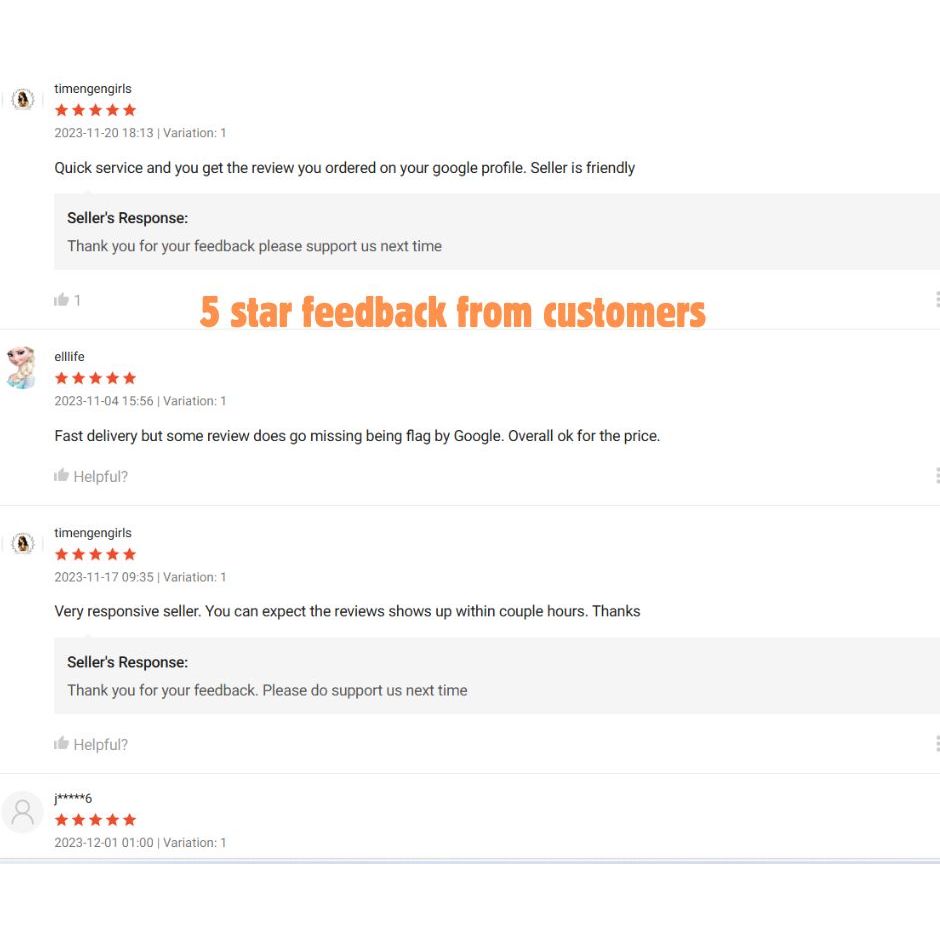The width and height of the screenshot is (940, 940).
Task: Open three-dot menu for 'Very responsive seller' review
Action: click(x=937, y=744)
